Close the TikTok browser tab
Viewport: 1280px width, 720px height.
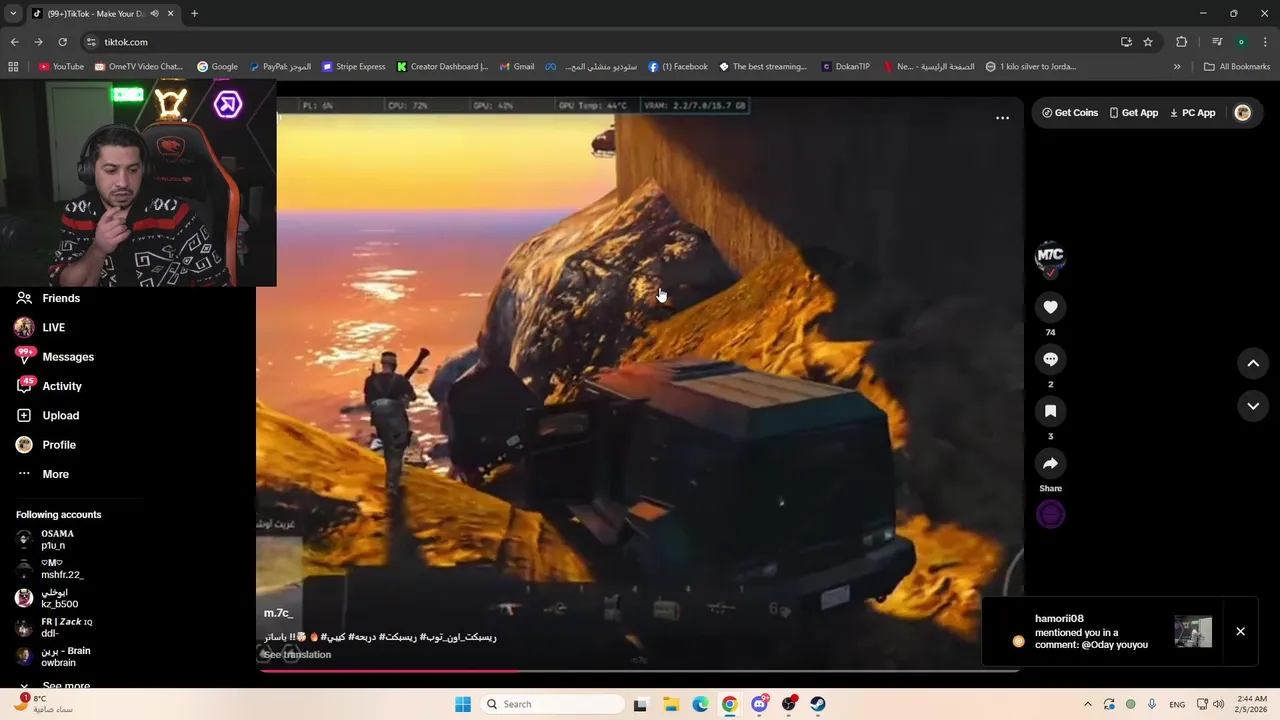click(171, 14)
